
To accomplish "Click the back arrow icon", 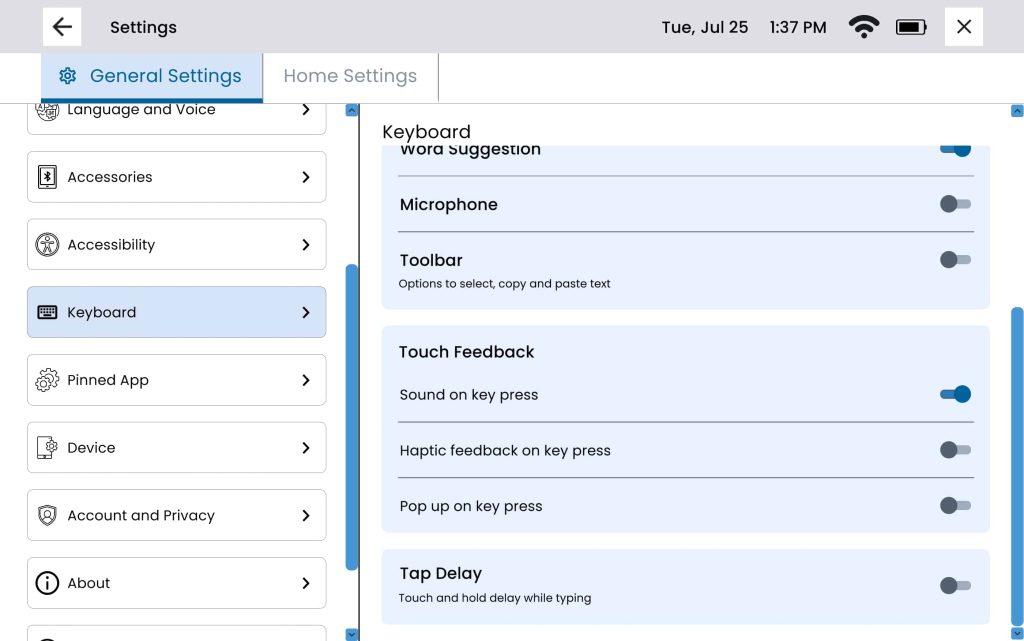I will 62,27.
